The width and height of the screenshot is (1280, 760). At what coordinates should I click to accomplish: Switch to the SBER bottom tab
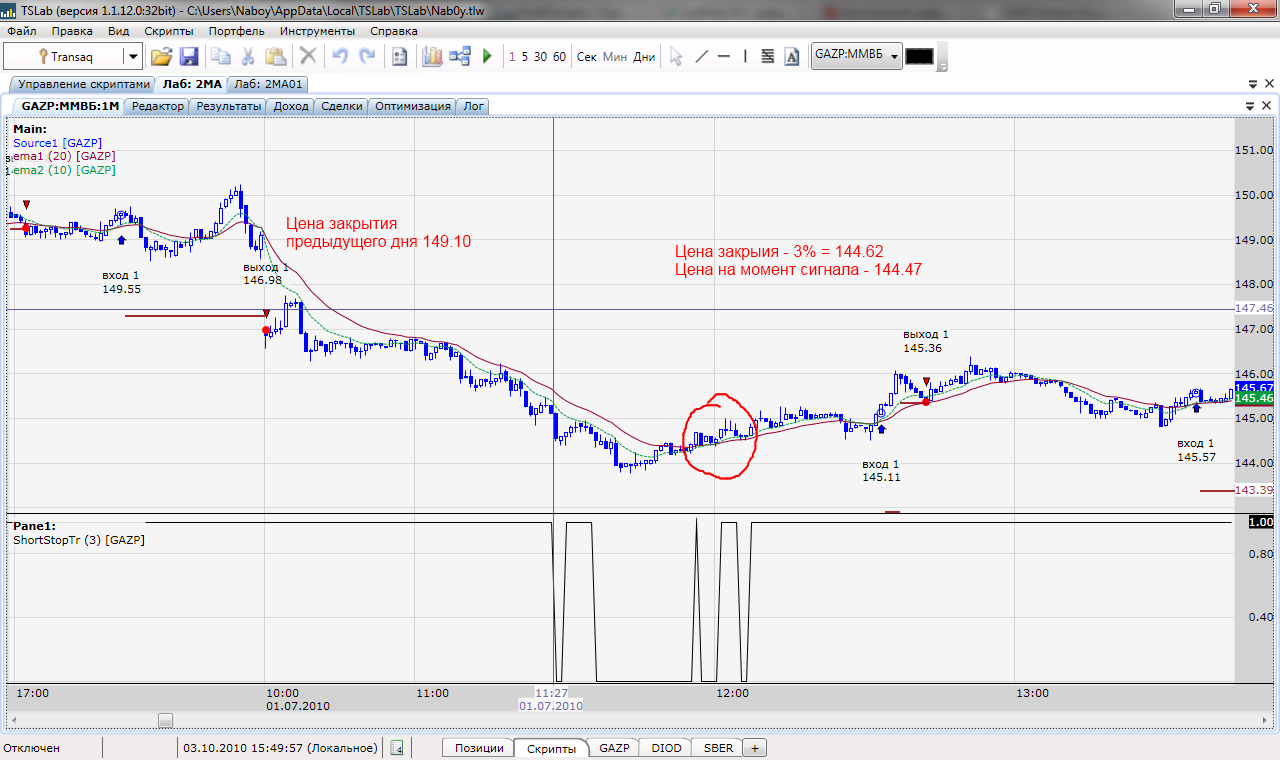pos(718,748)
